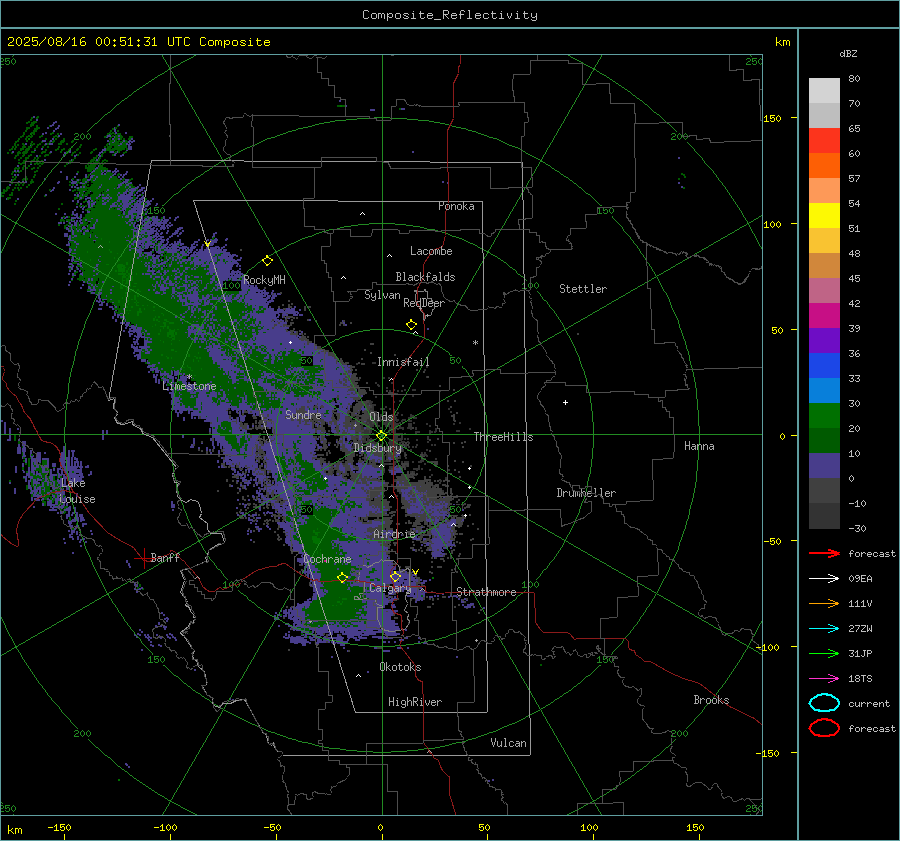The height and width of the screenshot is (841, 900).
Task: Click the yellow diamond marker above Calgary
Action: 395,576
